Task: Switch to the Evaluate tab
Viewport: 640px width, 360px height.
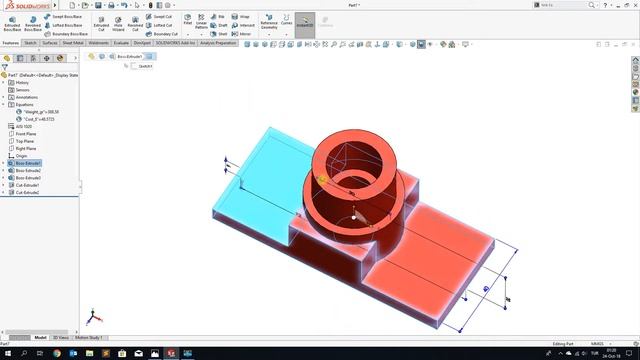Action: pyautogui.click(x=121, y=43)
